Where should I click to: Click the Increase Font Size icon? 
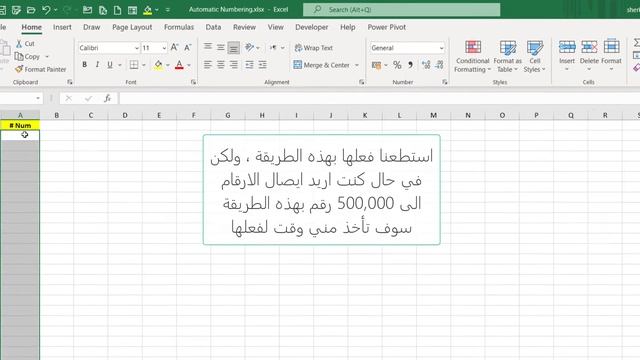[x=174, y=48]
